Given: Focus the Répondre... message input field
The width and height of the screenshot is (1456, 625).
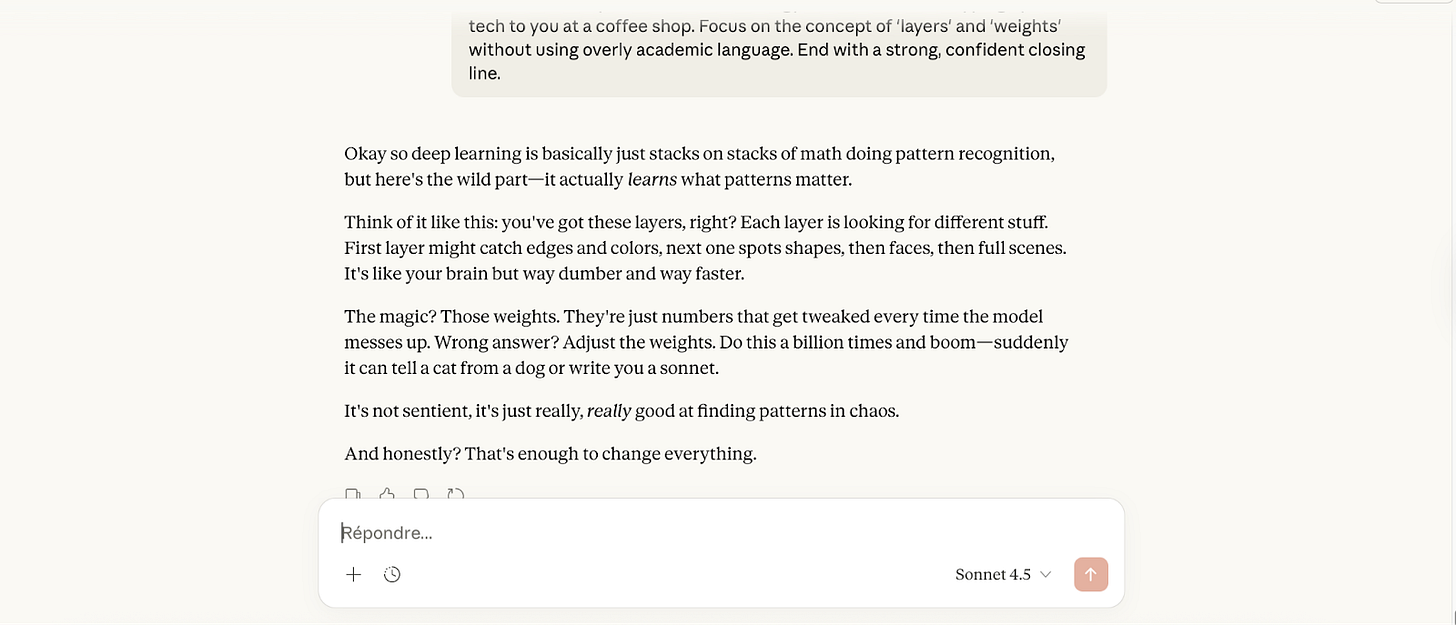Looking at the screenshot, I should click(721, 533).
